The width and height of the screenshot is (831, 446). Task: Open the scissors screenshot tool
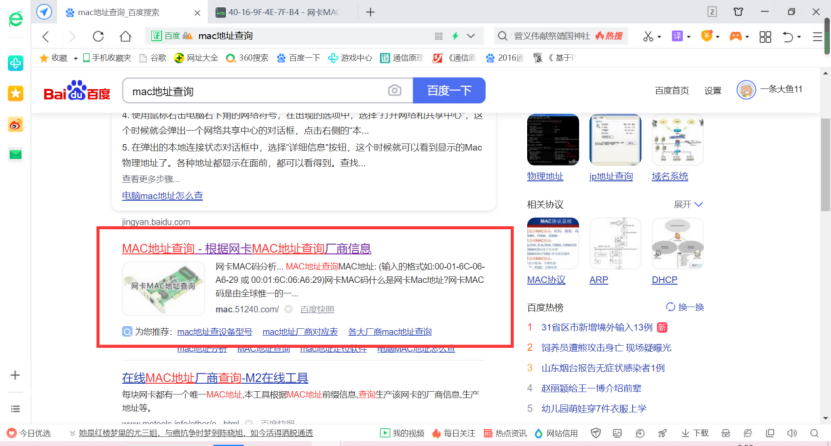[x=648, y=36]
